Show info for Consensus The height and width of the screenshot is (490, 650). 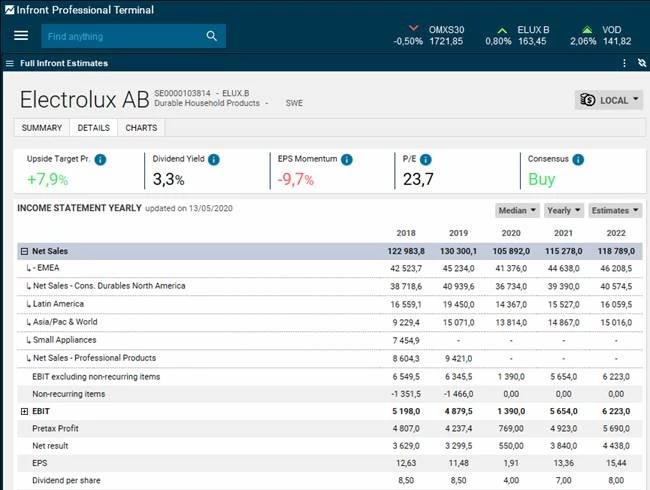click(578, 160)
